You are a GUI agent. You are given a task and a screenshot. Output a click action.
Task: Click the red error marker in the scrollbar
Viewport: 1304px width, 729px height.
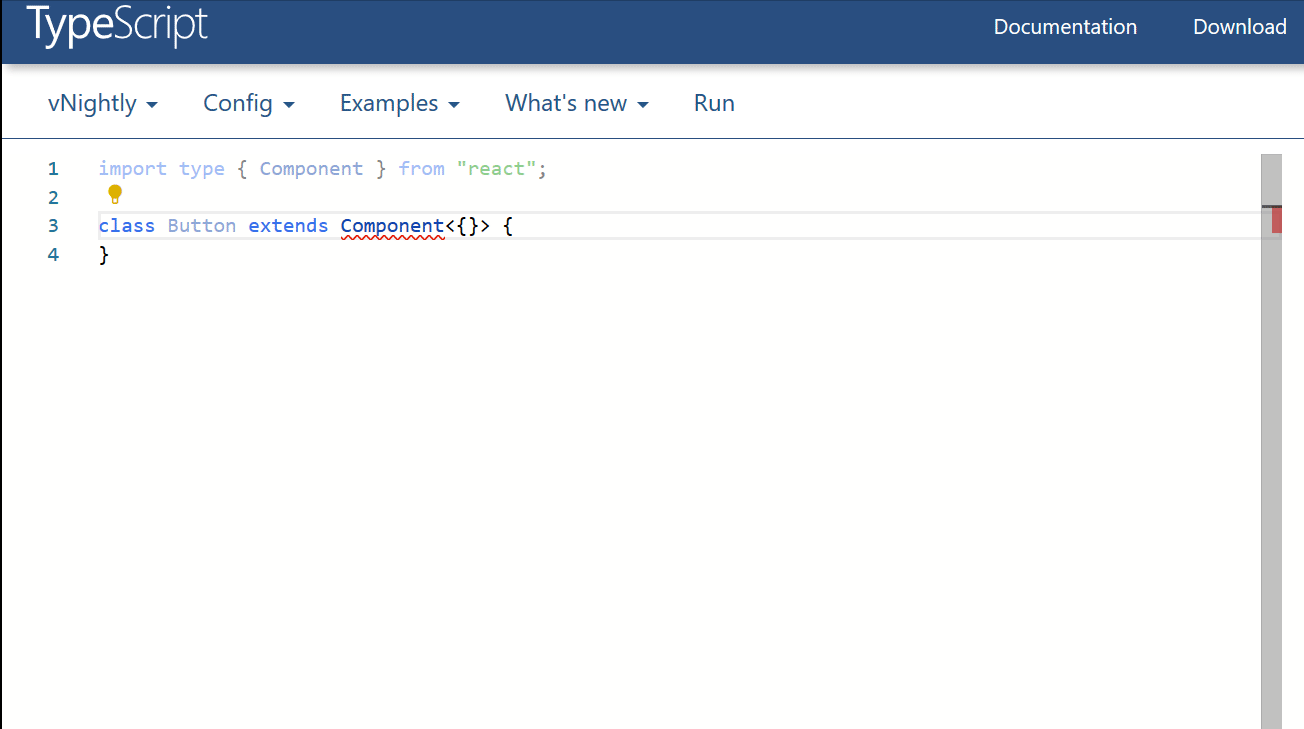[x=1277, y=221]
